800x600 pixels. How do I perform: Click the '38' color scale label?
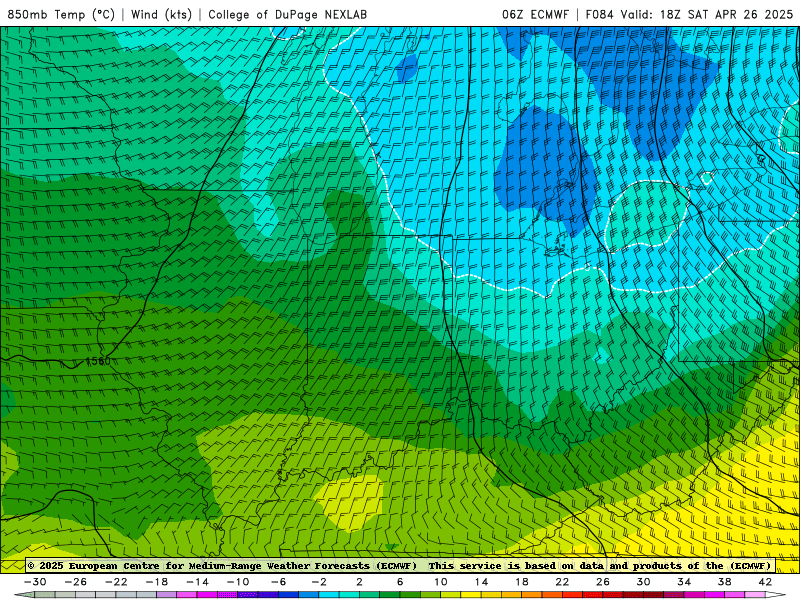[x=724, y=582]
